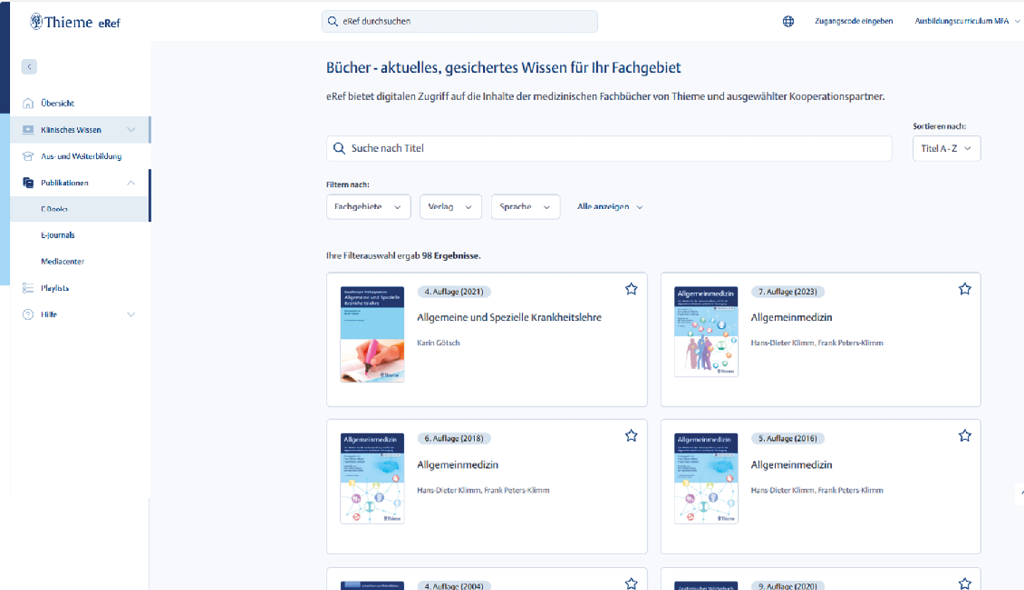
Task: Click the Playlists icon in sidebar
Action: point(28,288)
